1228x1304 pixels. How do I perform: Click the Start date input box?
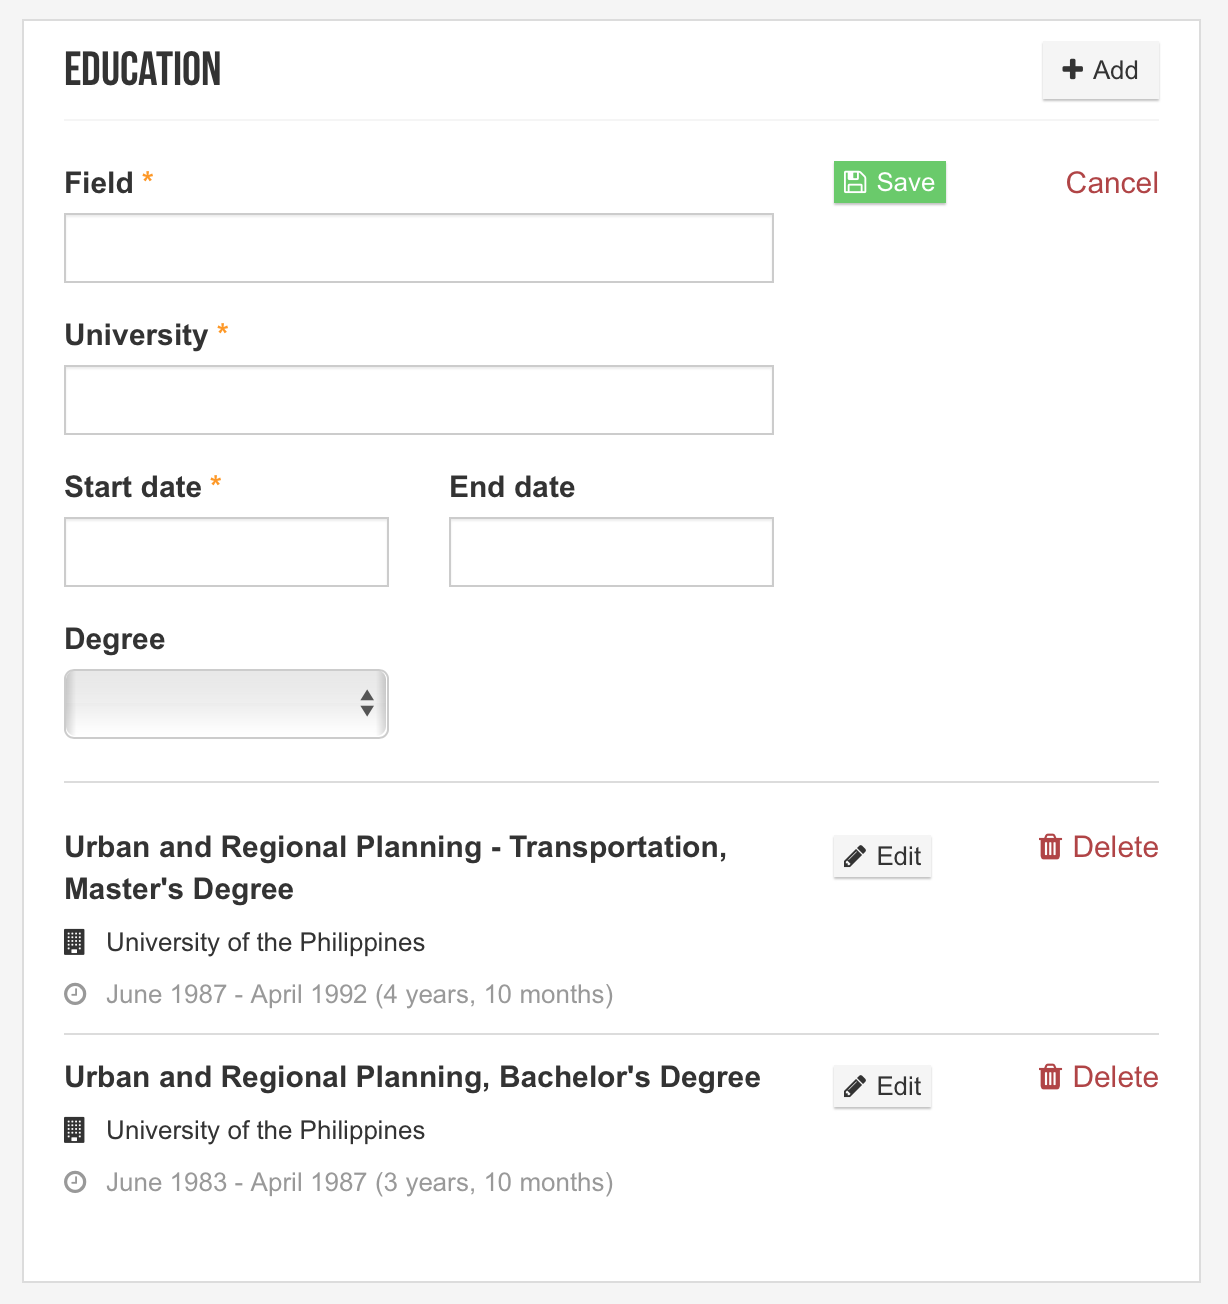pos(226,552)
